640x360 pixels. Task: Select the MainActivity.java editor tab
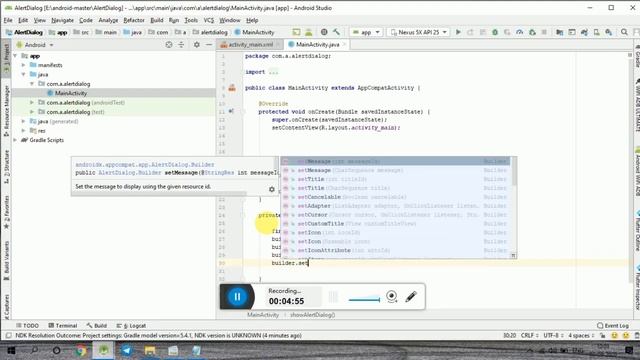(317, 44)
